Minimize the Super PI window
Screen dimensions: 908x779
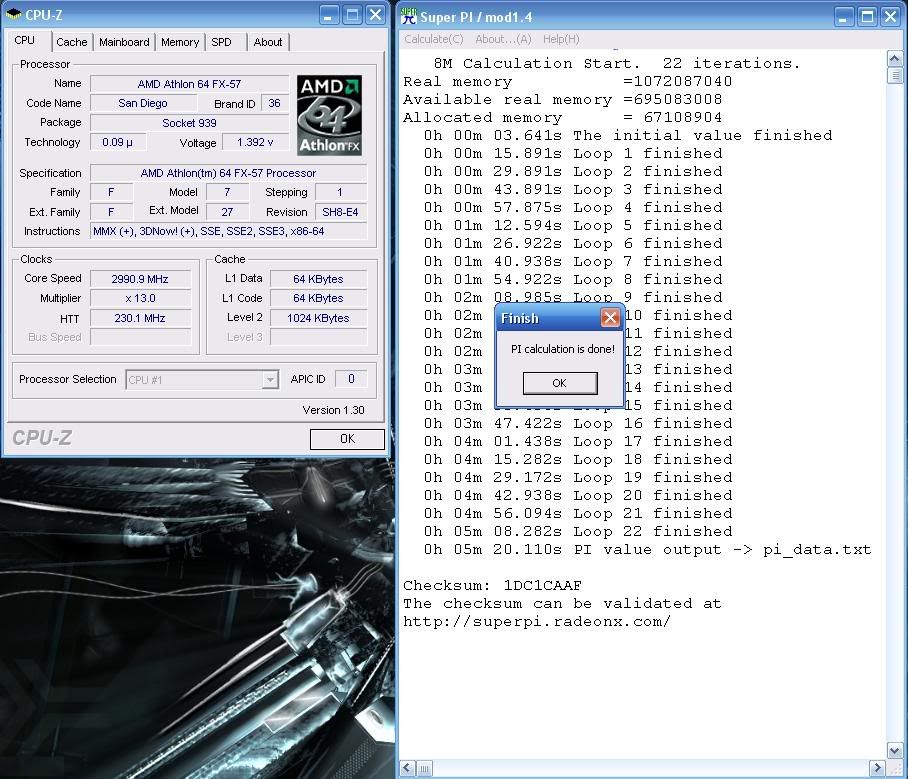pos(844,17)
